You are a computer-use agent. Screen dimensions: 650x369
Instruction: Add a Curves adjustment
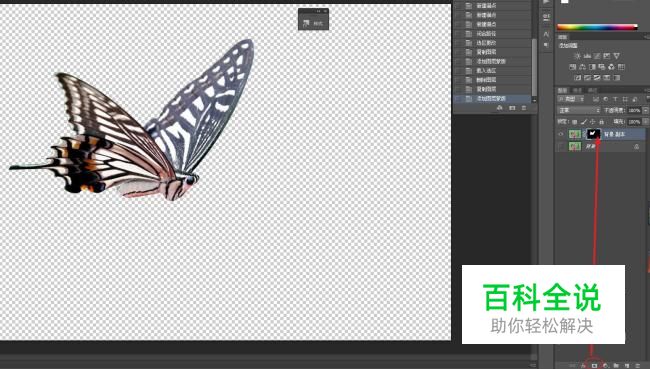coord(597,56)
